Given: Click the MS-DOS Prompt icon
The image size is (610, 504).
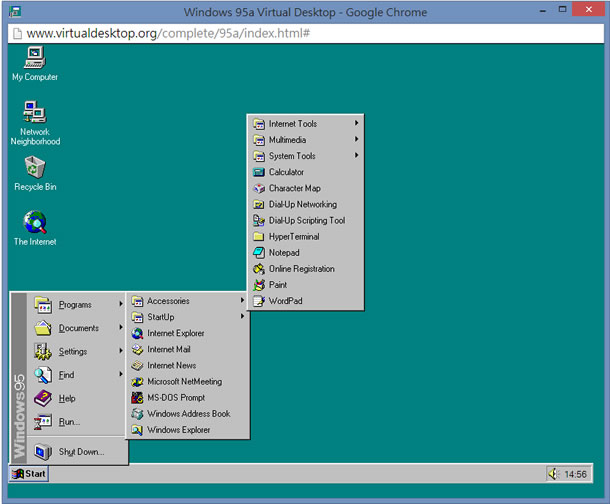Looking at the screenshot, I should pos(137,397).
